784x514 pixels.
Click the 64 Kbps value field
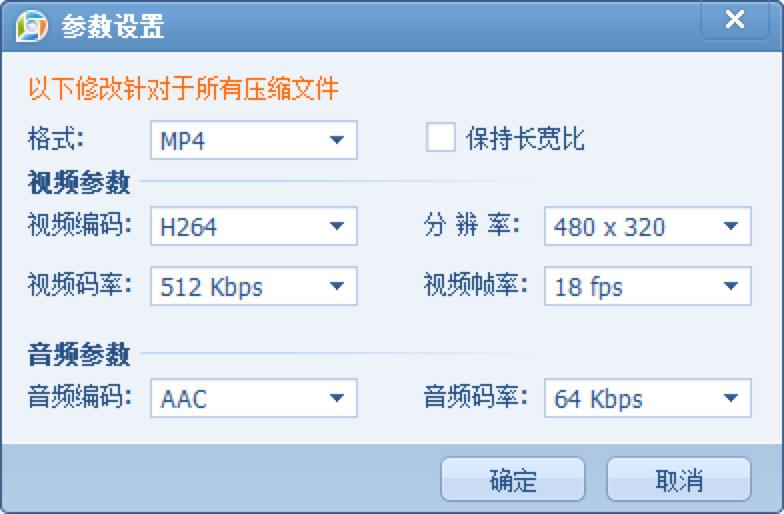tap(599, 399)
